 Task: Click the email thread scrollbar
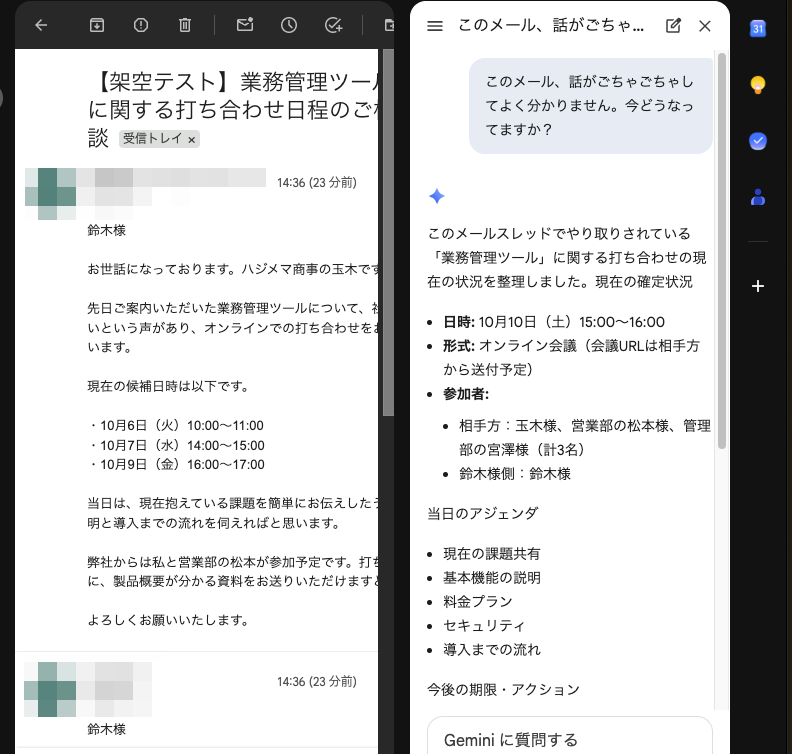[x=388, y=232]
